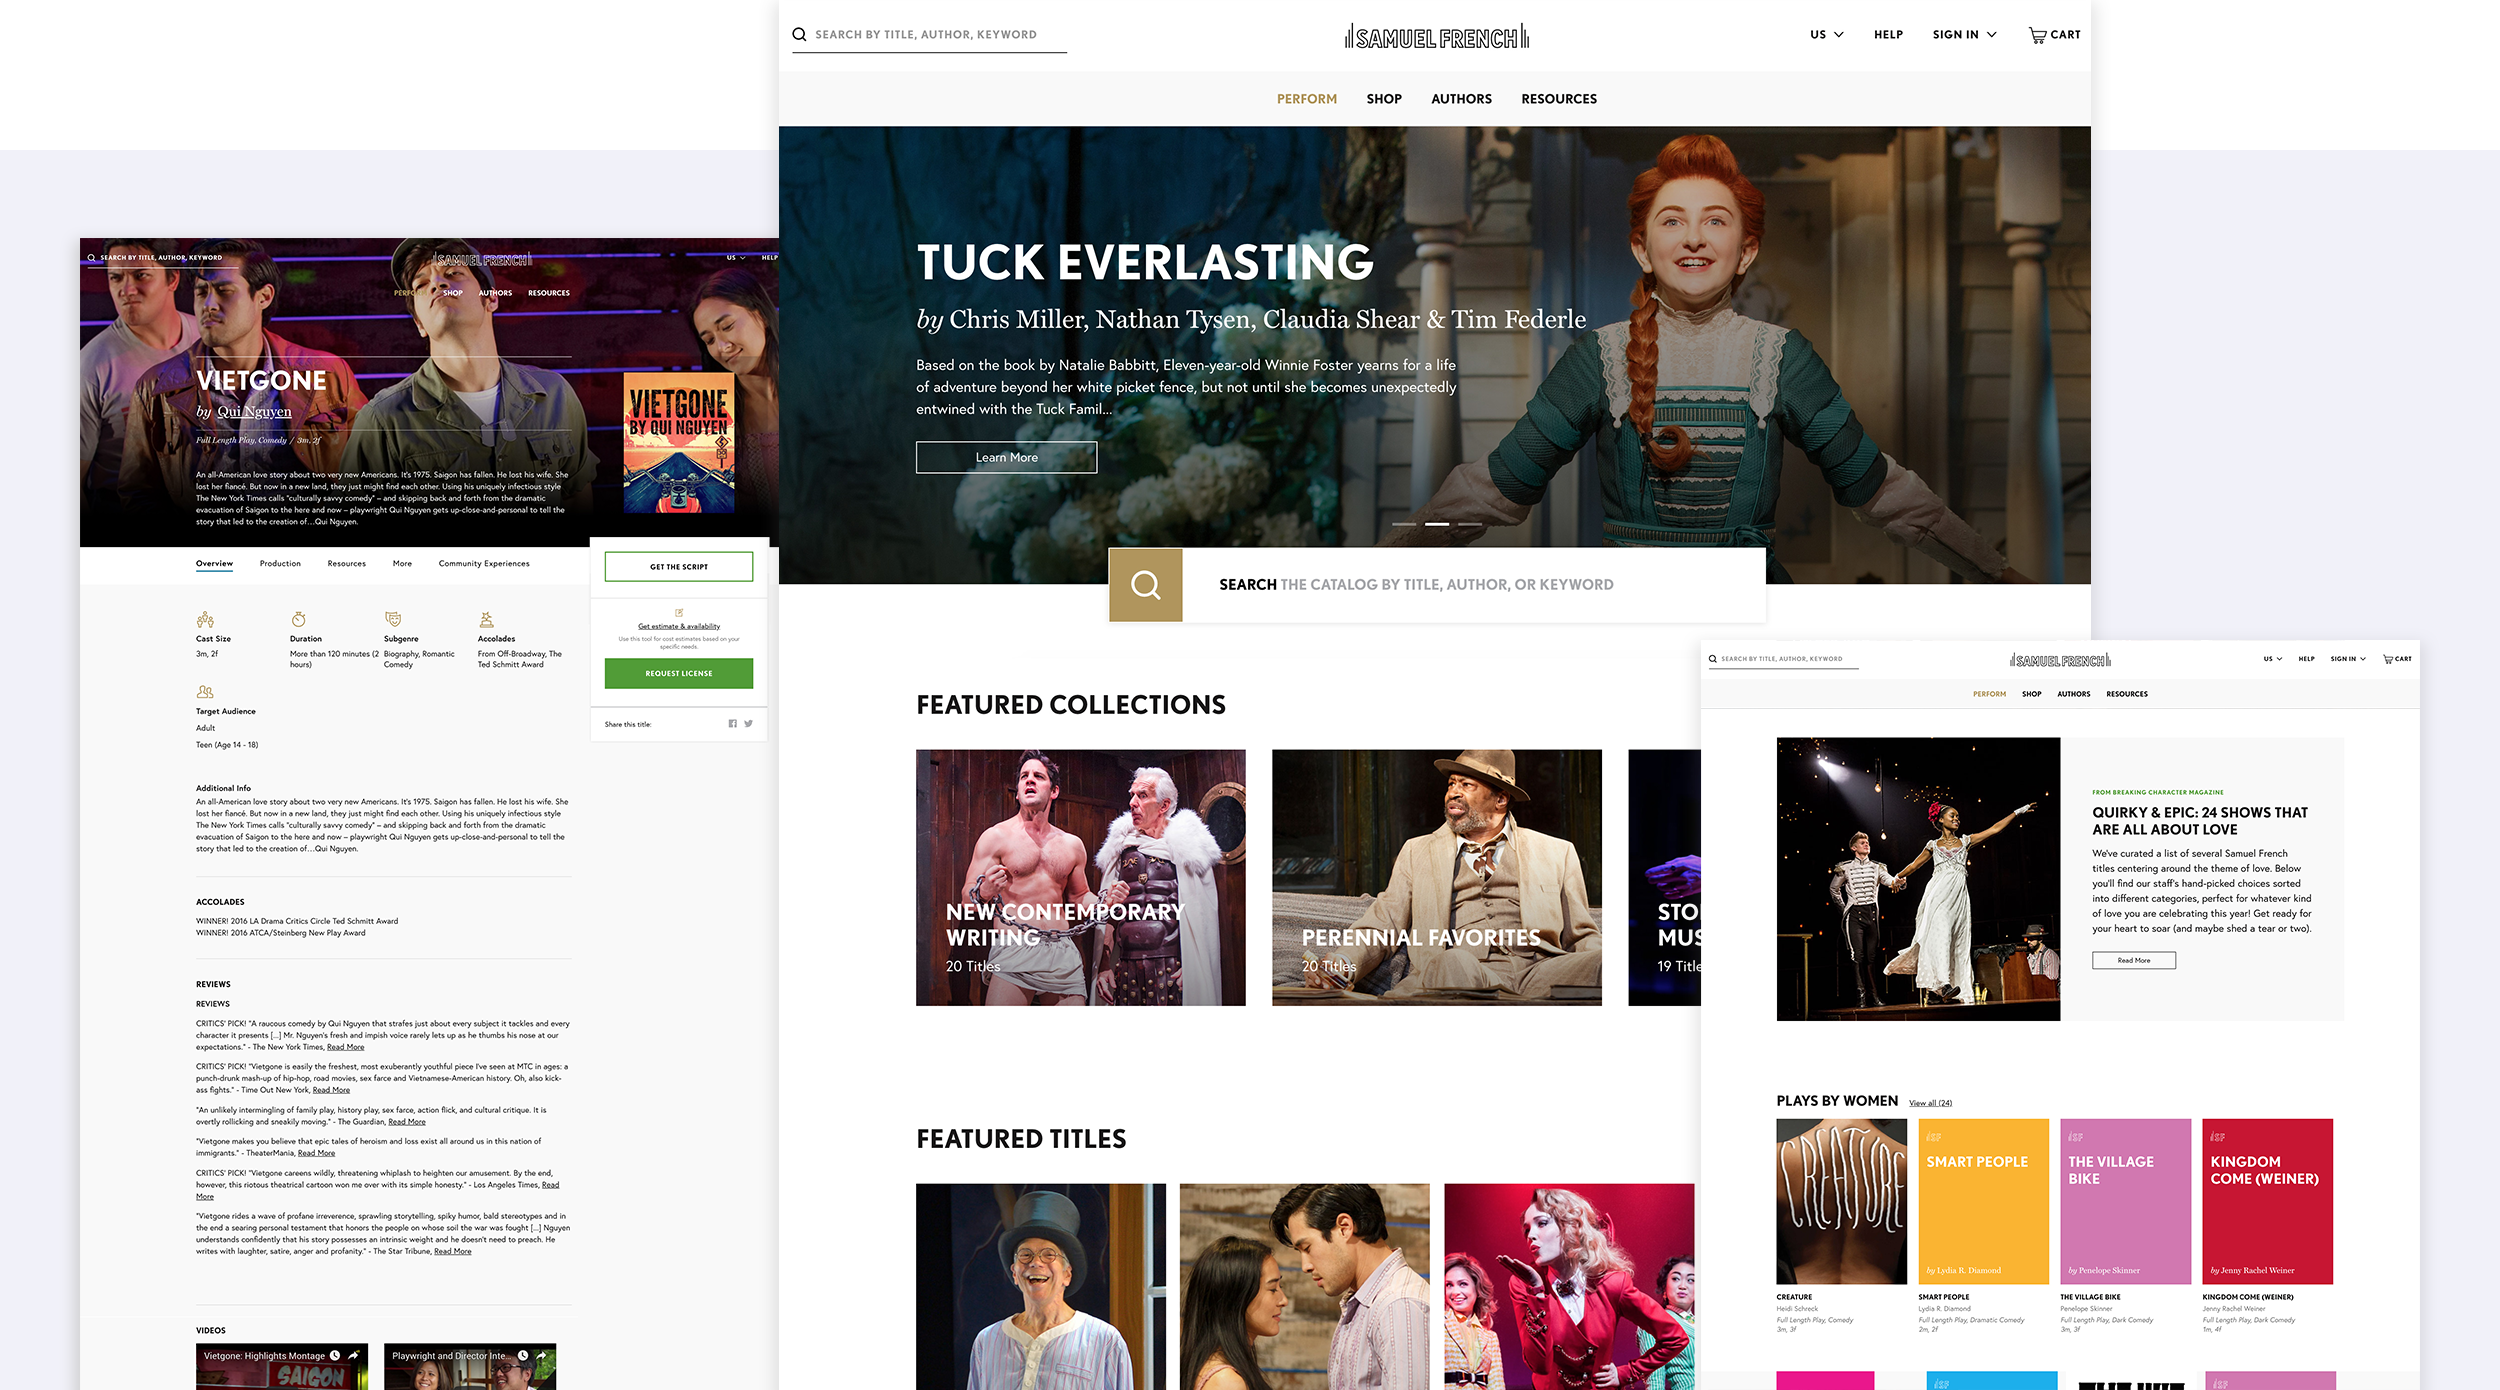
Task: Click Read More after The Guardian review
Action: point(407,1122)
